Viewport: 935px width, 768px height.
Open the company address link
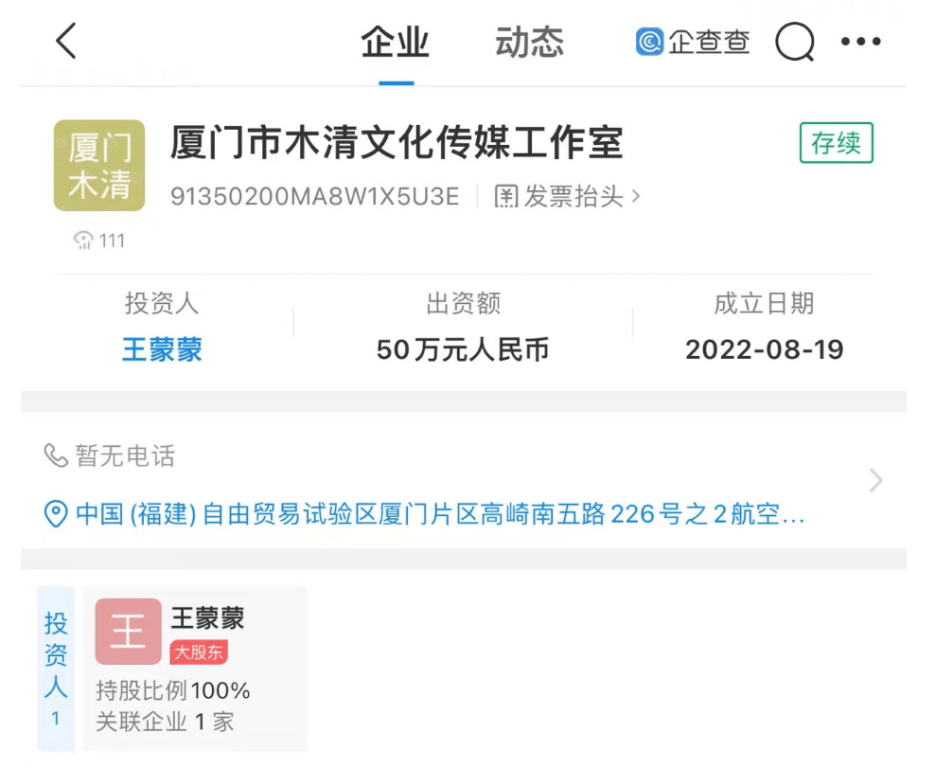click(x=450, y=512)
